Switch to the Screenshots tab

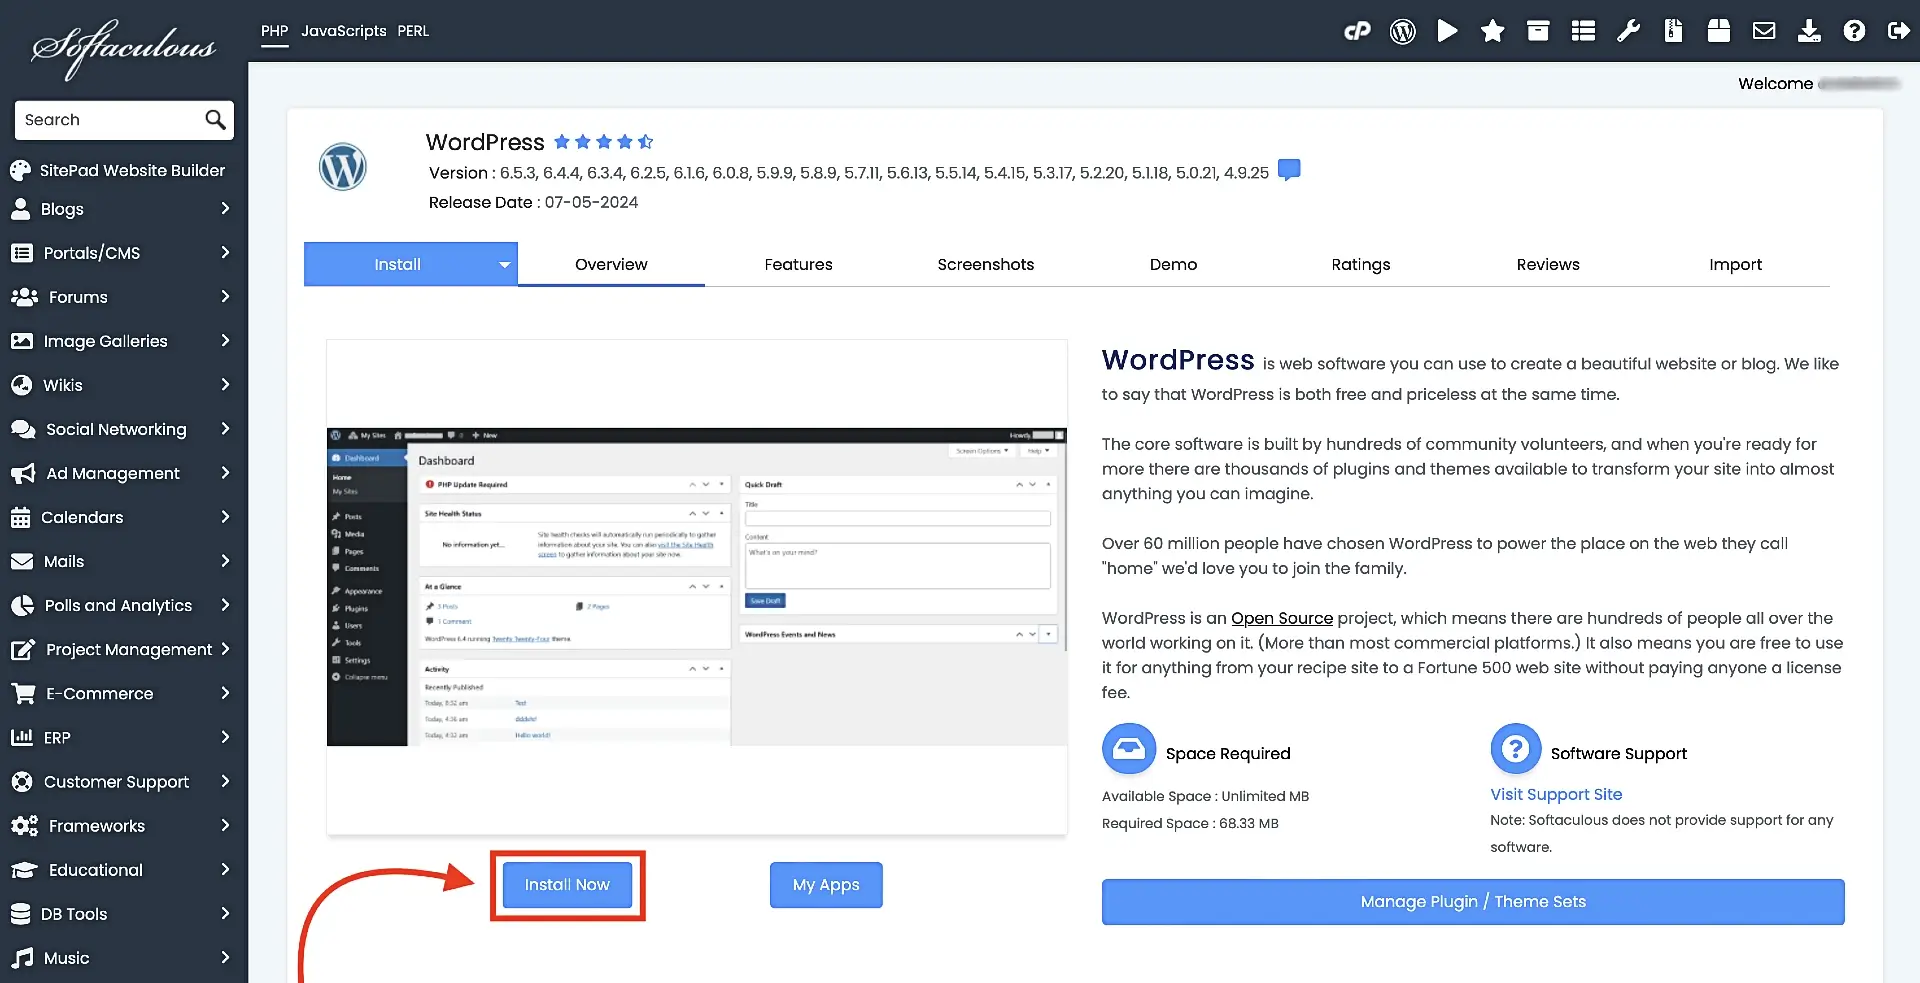coord(985,264)
